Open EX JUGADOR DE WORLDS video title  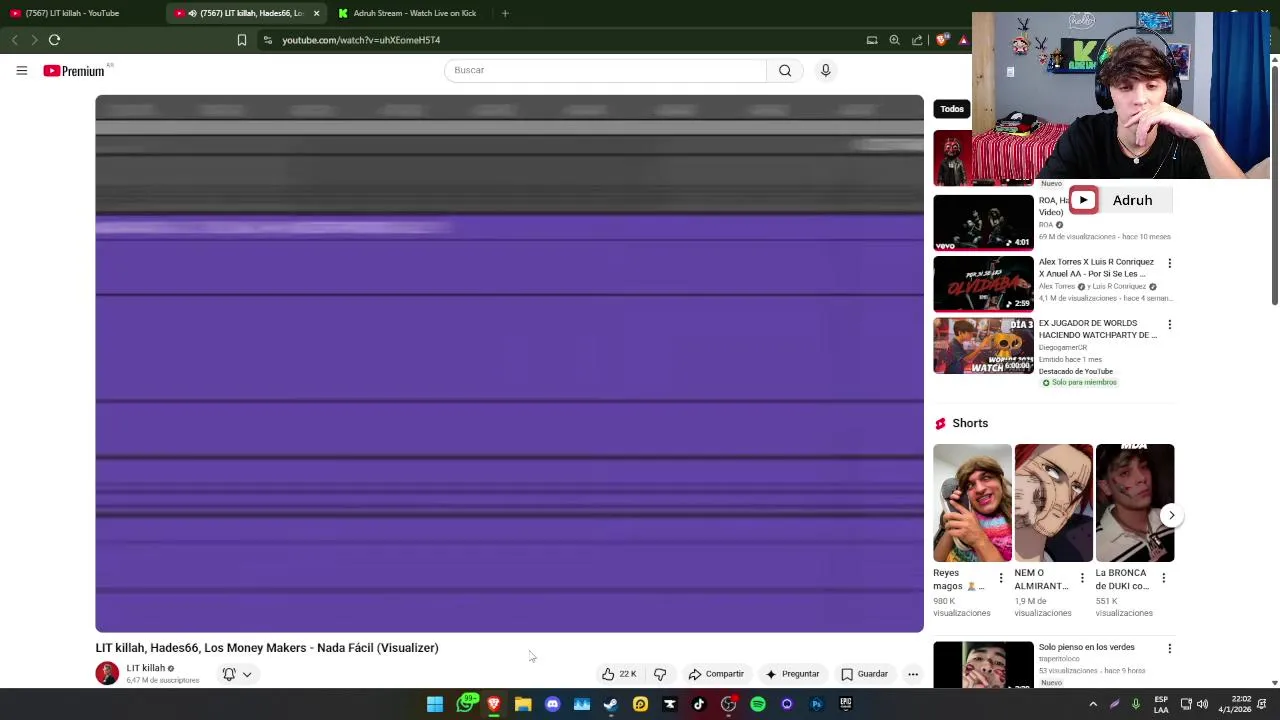tap(1097, 329)
